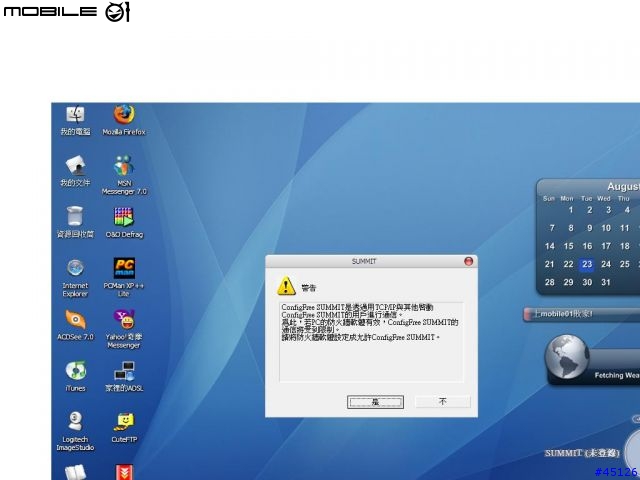The width and height of the screenshot is (640, 480).
Task: Click the partially visible icon below Logitech ImageStudio
Action: (76, 472)
